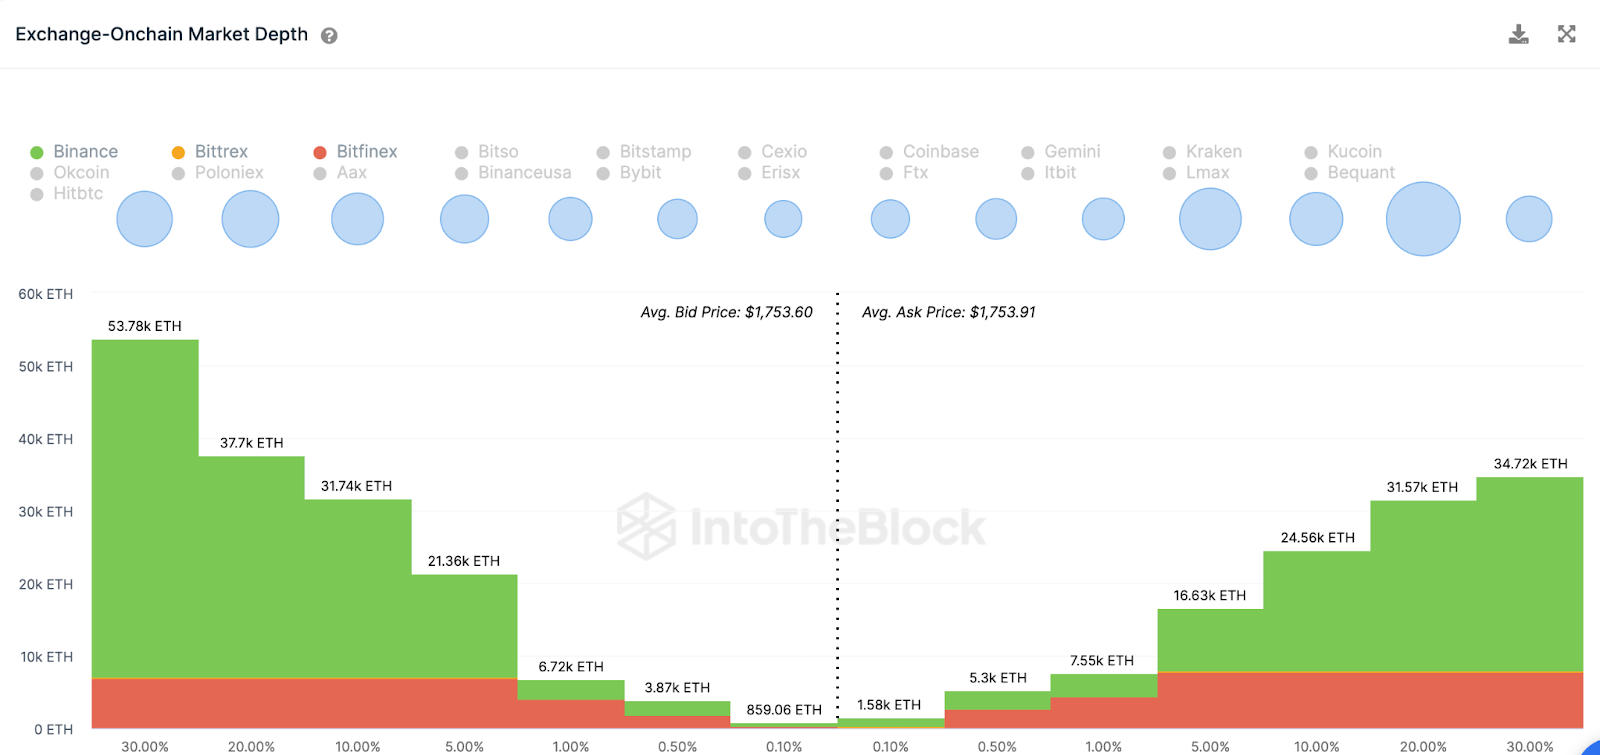This screenshot has height=755, width=1600.
Task: Select the 34.72k ETH ask bar
Action: point(1530,603)
